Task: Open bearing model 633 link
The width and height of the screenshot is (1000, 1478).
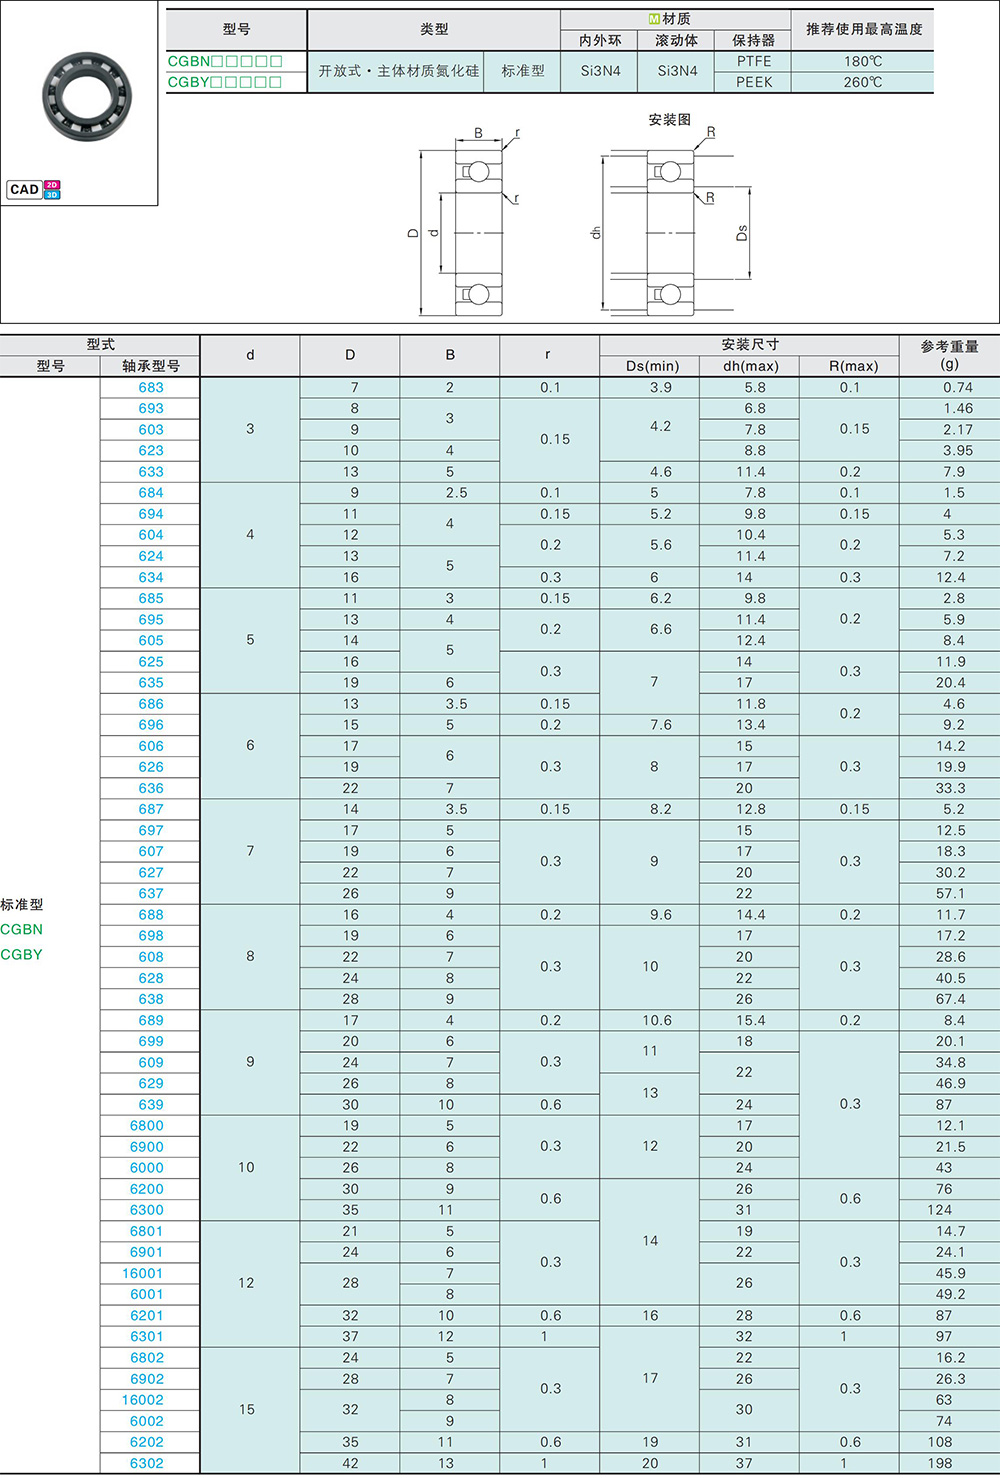Action: (151, 471)
